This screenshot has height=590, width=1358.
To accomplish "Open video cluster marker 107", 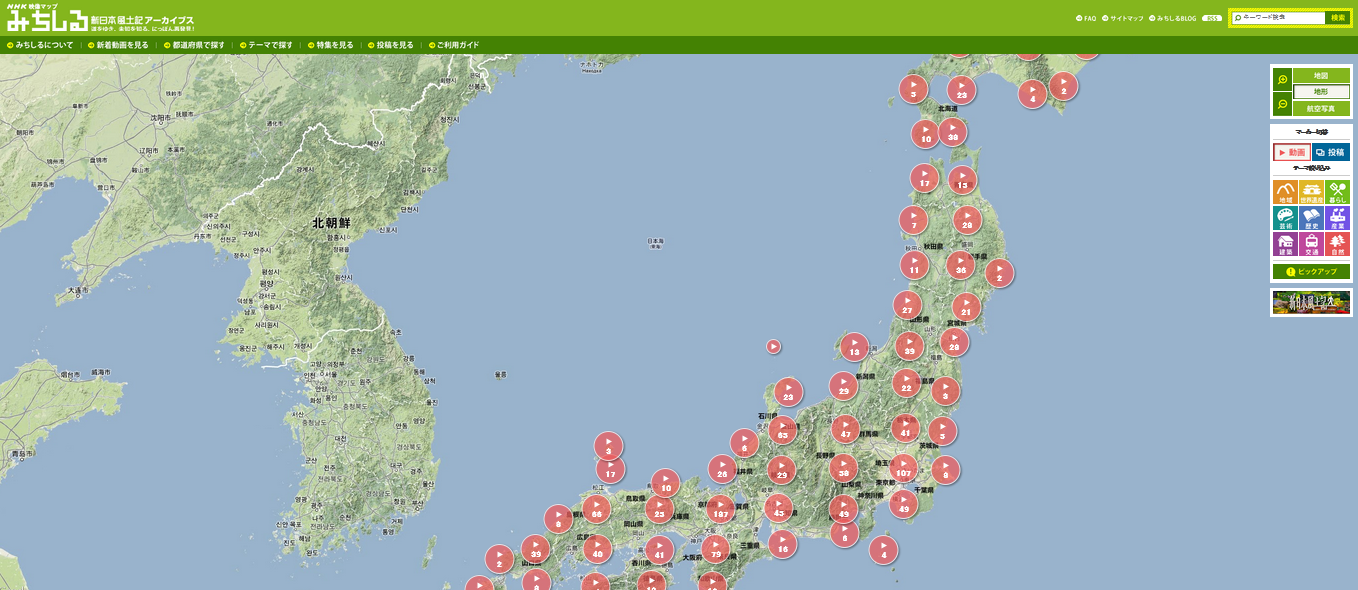I will (x=904, y=468).
